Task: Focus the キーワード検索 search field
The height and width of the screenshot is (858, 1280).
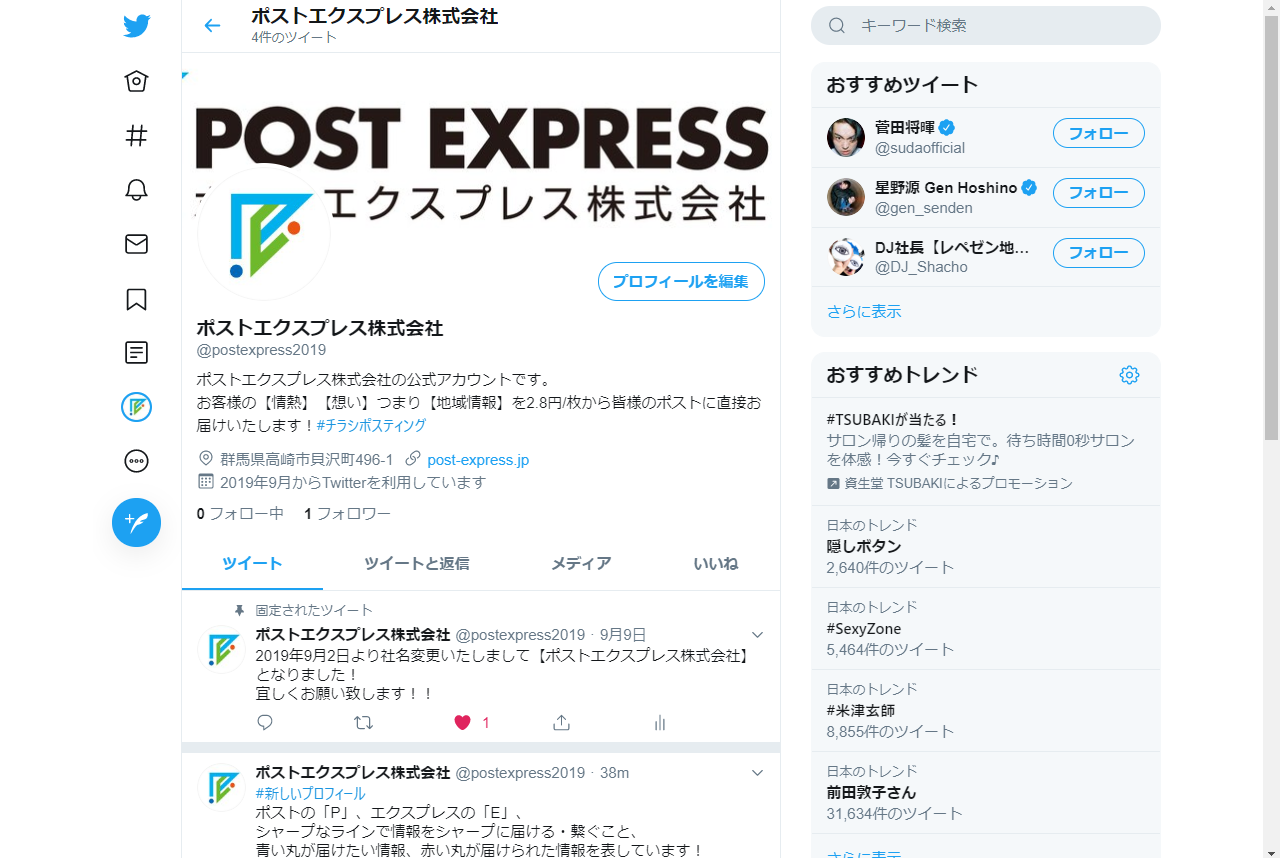Action: coord(986,26)
